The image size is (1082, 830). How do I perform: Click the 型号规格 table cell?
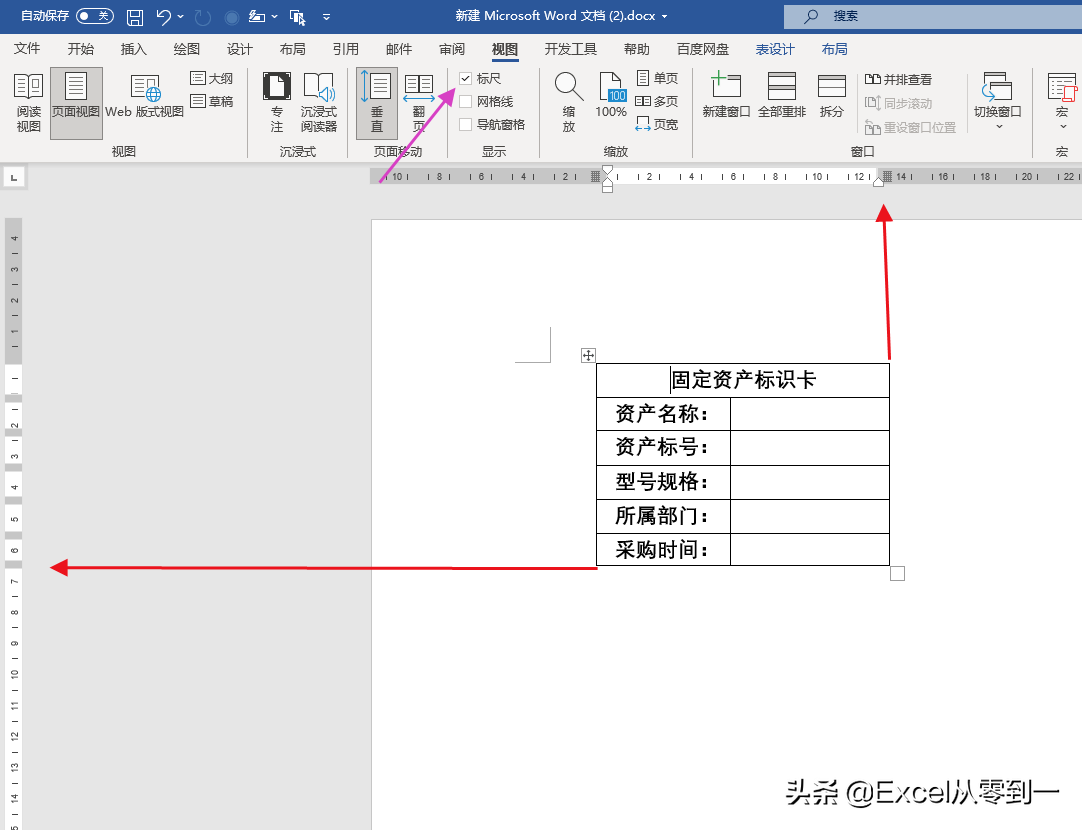click(663, 482)
